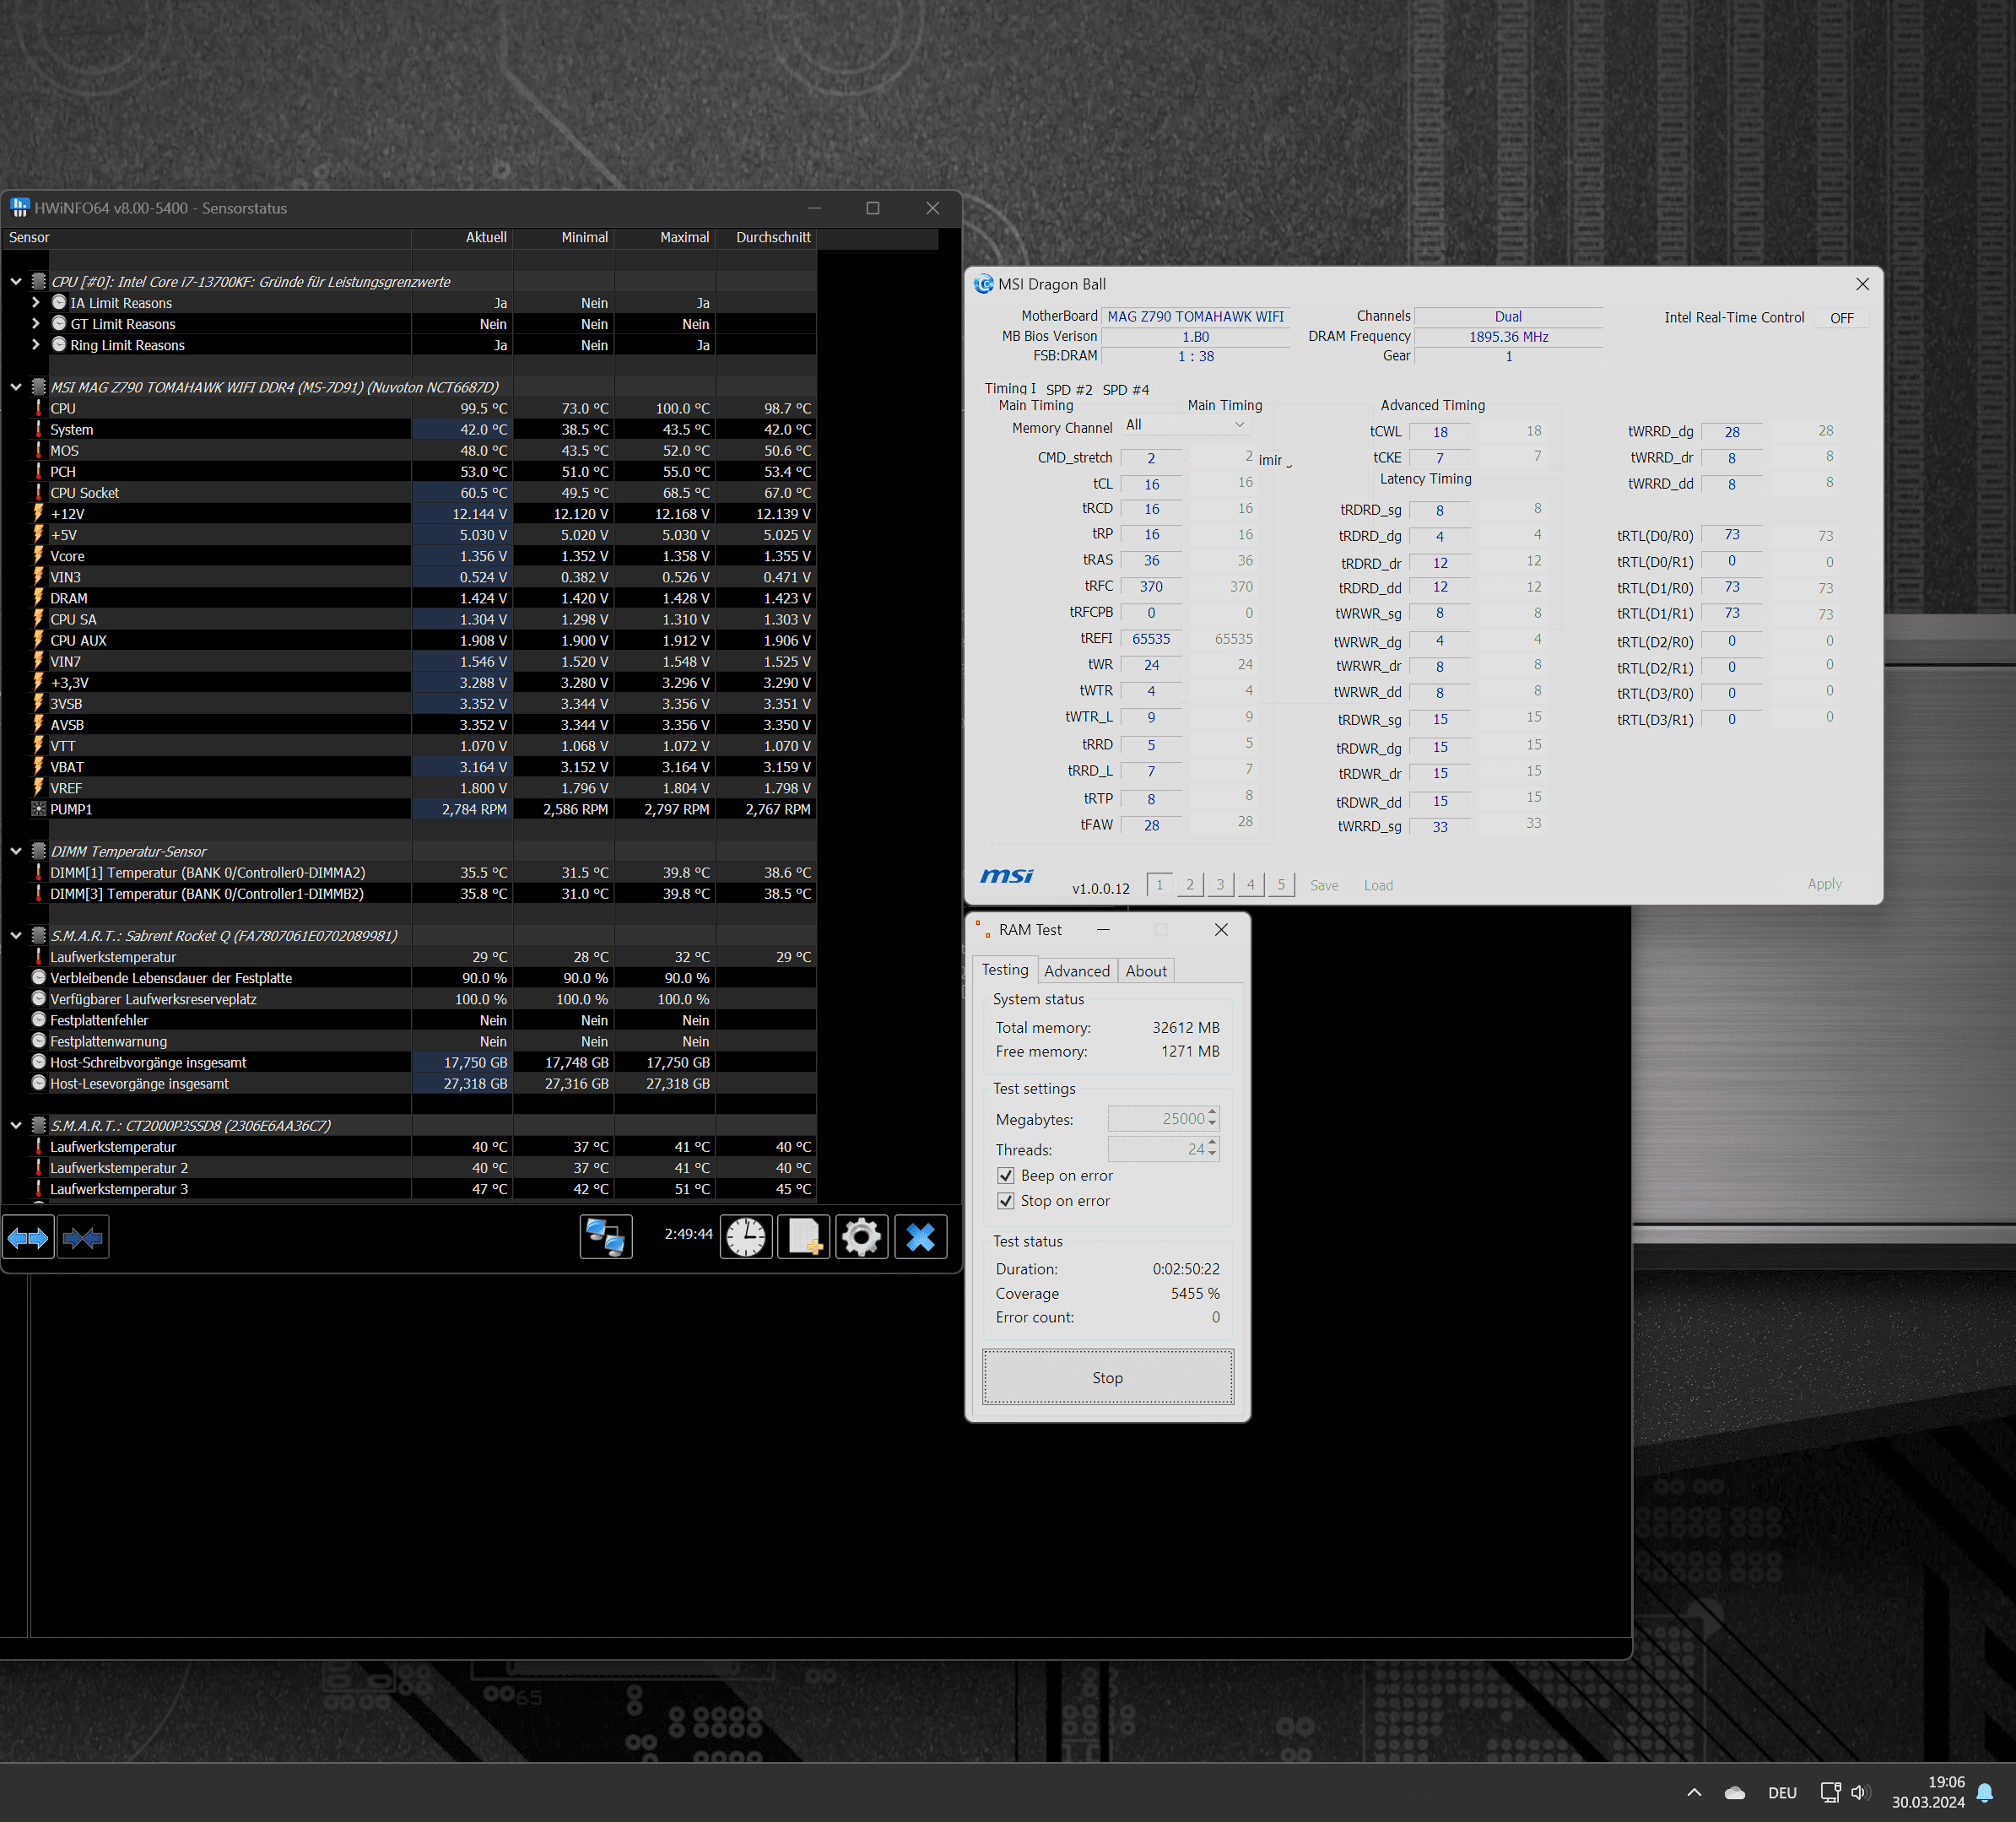Image resolution: width=2016 pixels, height=1822 pixels.
Task: Switch to the Advanced tab in RAM Test
Action: tap(1076, 971)
